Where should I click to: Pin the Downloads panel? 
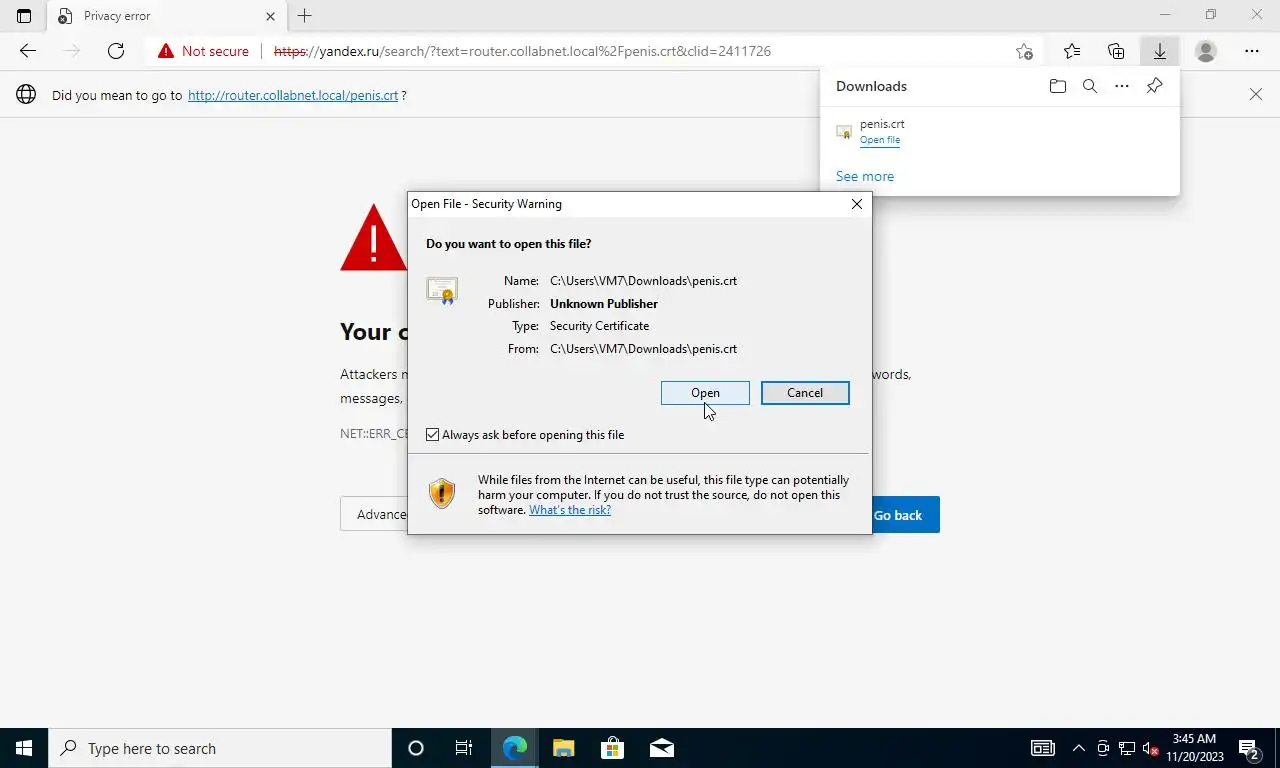1154,86
